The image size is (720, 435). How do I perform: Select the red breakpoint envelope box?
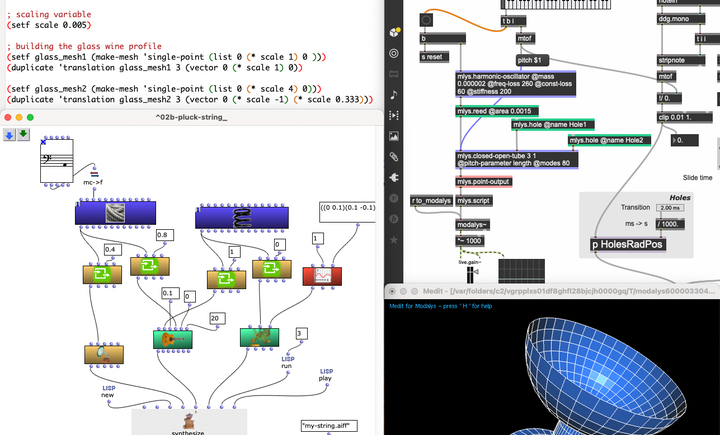point(323,276)
